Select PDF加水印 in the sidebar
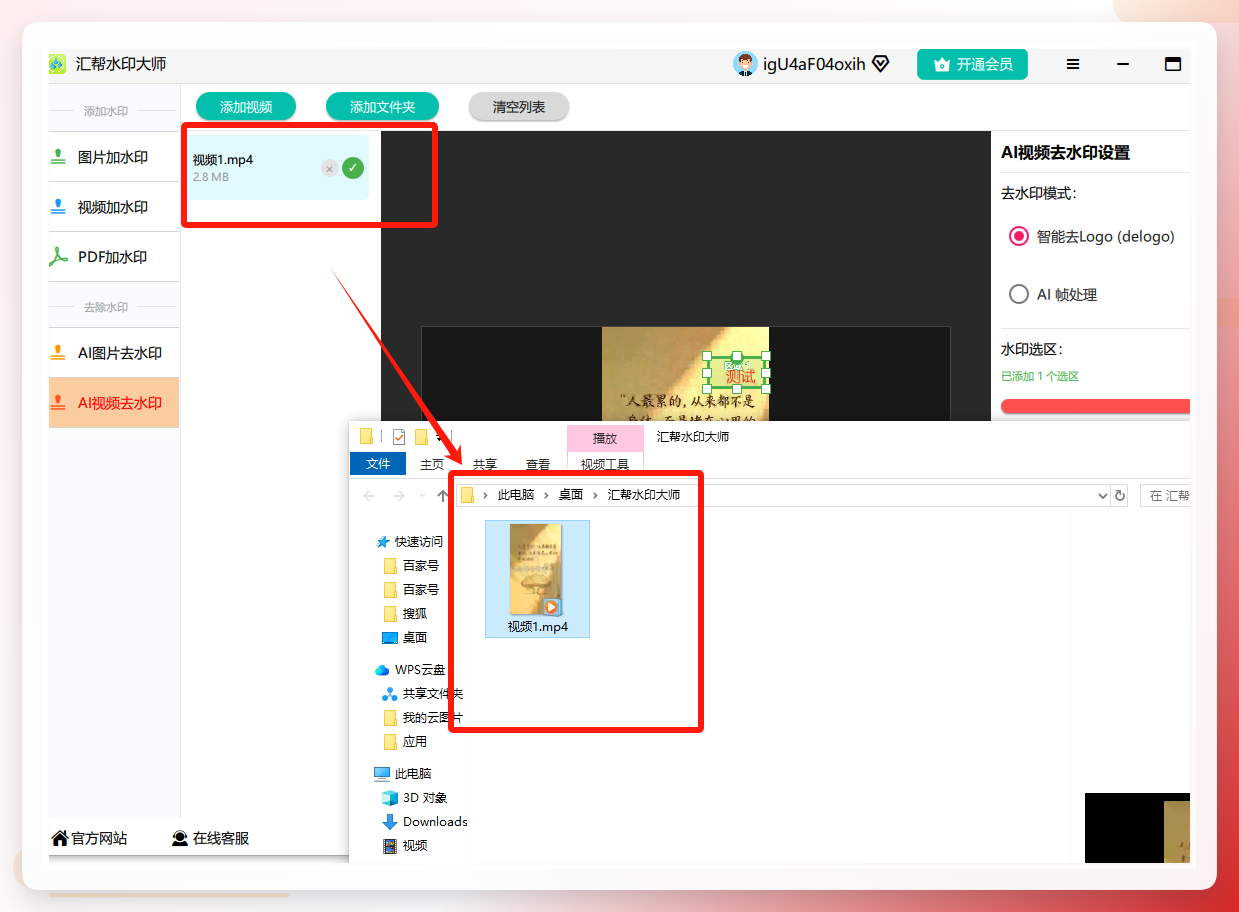Screen dimensions: 1239x912 click(114, 257)
